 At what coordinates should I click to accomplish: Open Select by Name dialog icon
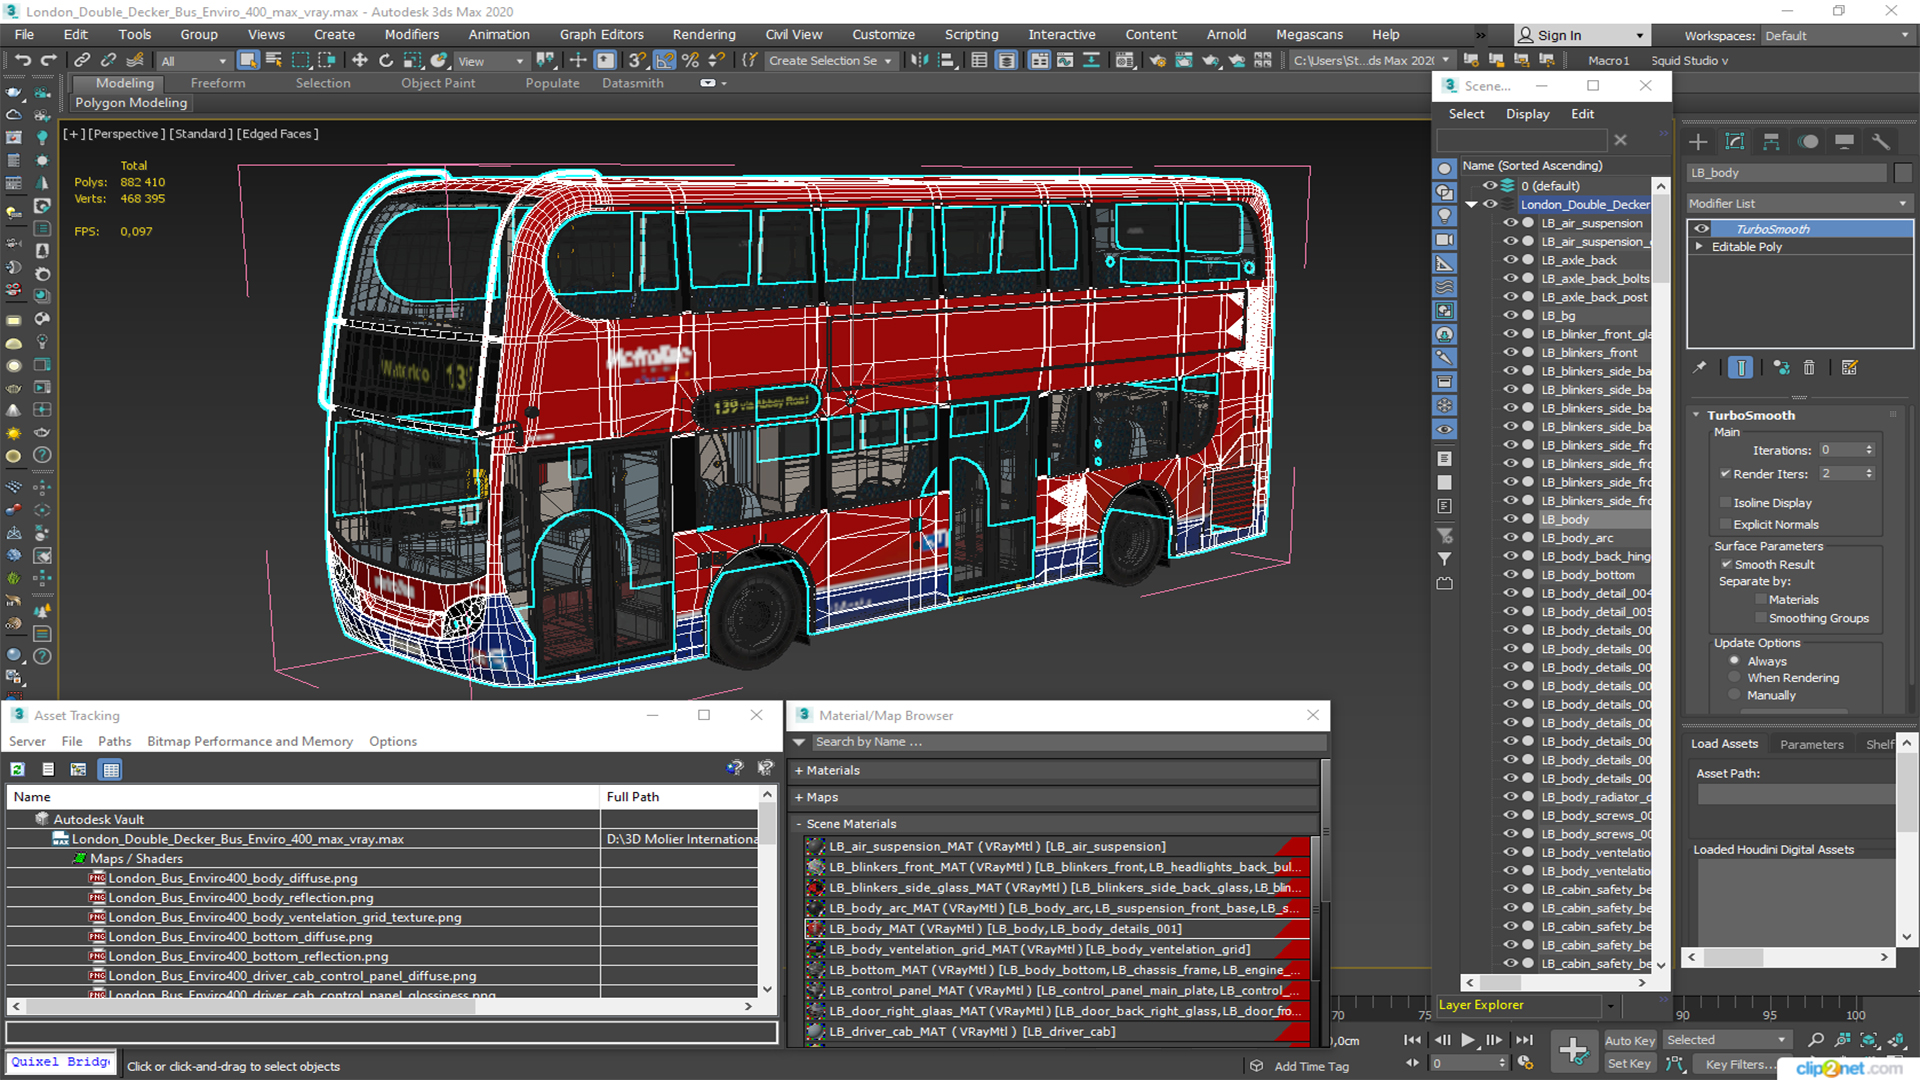click(x=274, y=60)
